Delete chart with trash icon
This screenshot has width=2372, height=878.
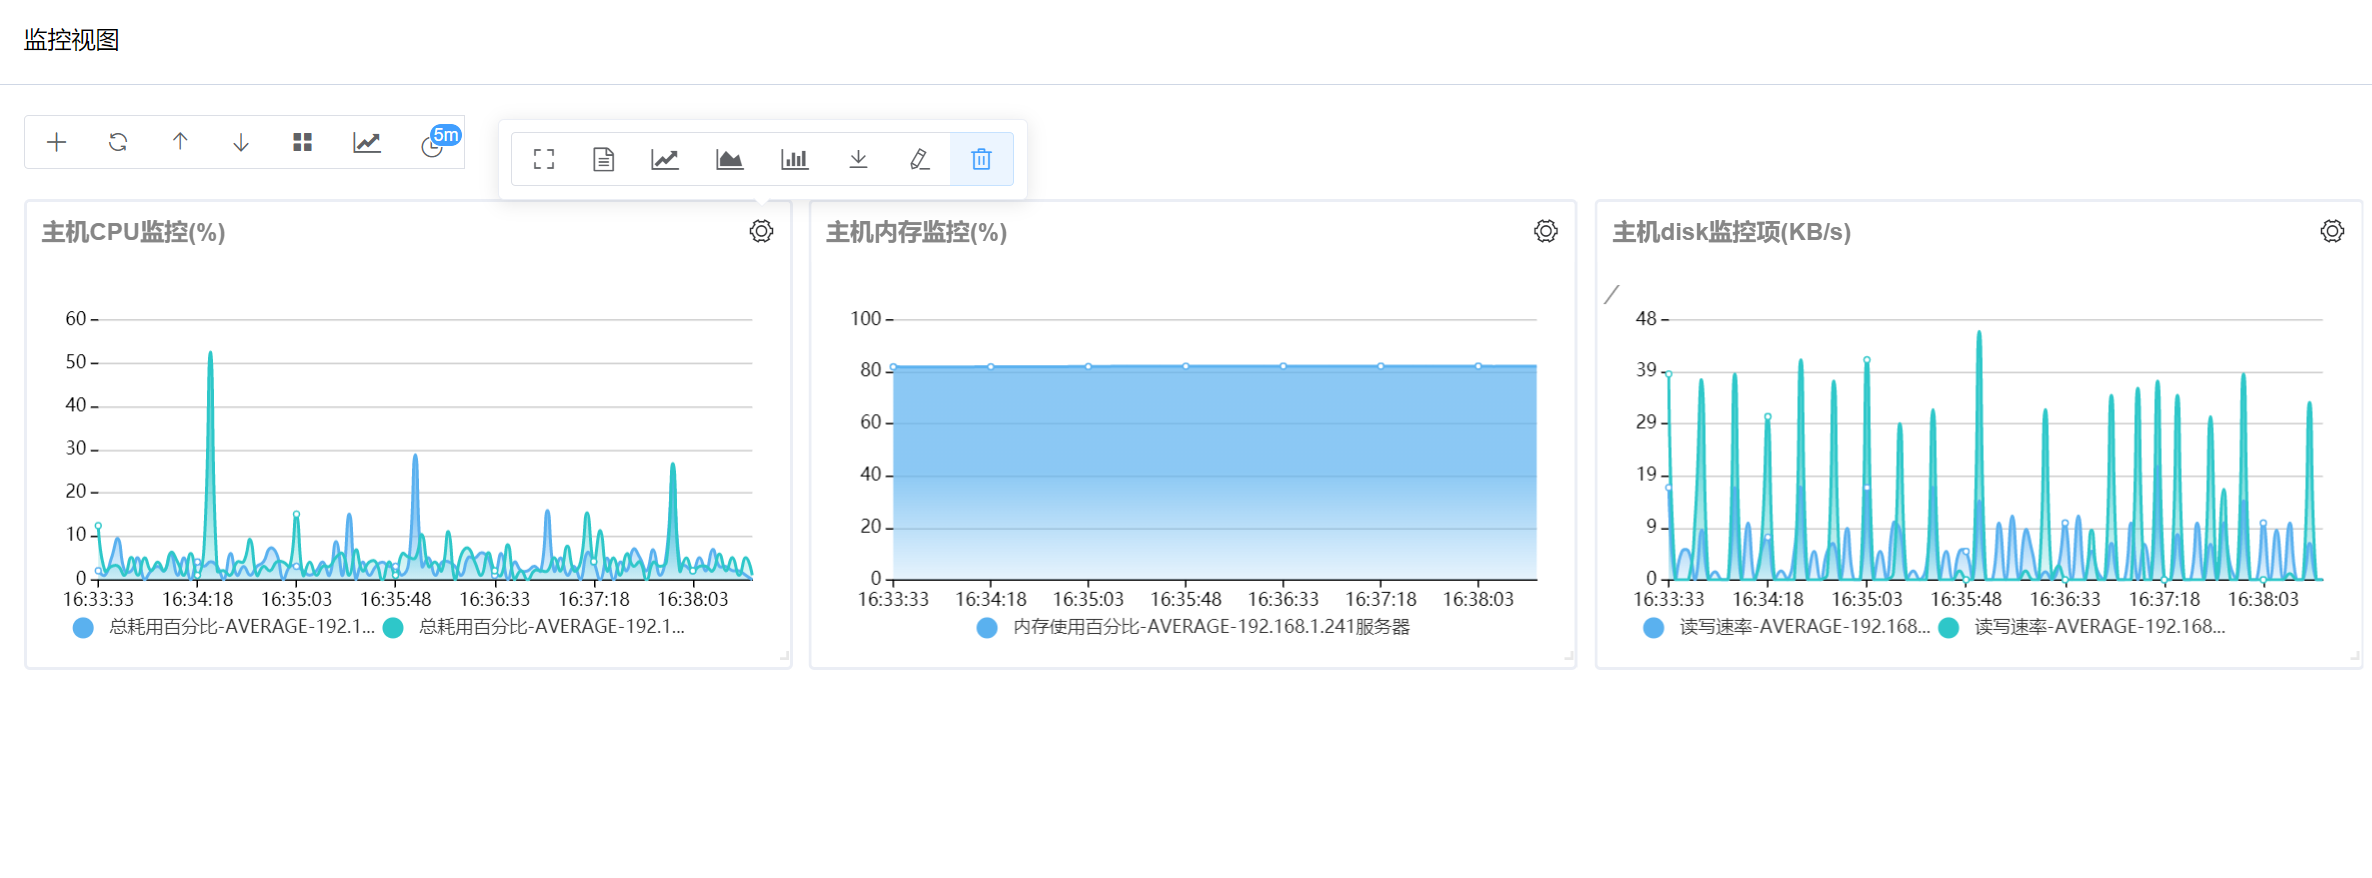coord(982,159)
